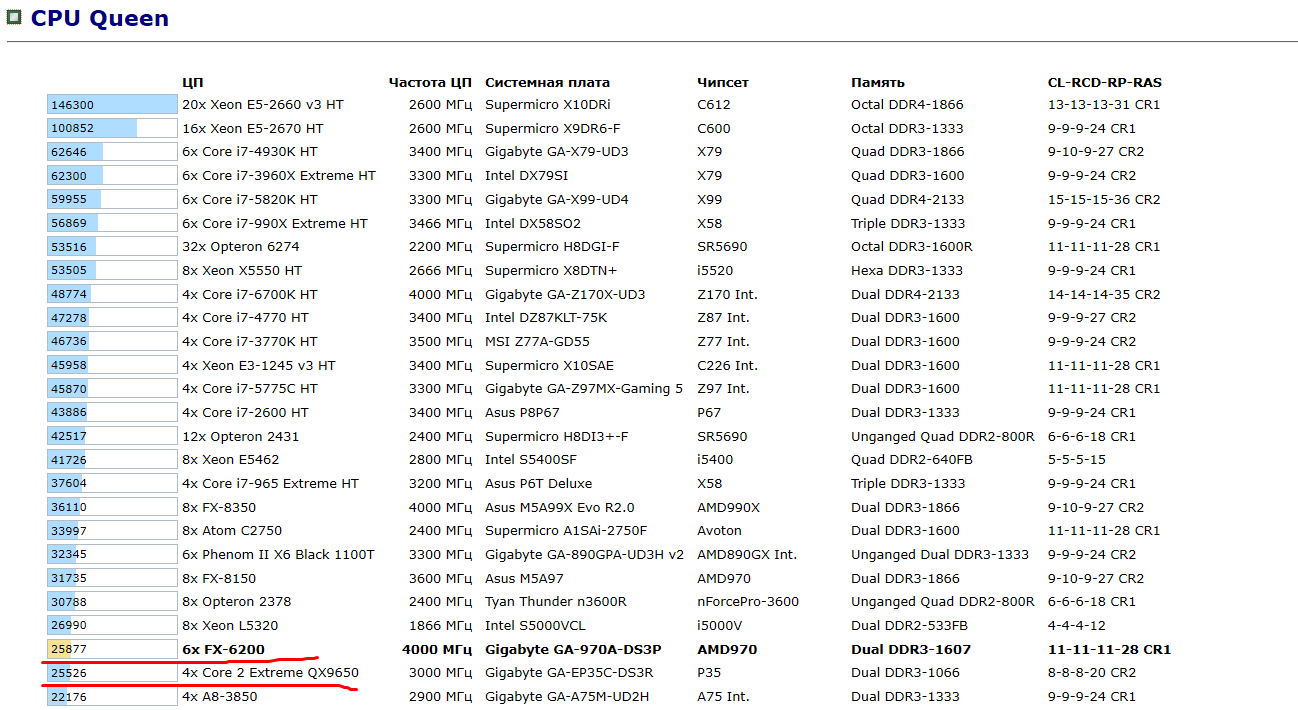Click Gigabyte GA-X99-UD4 motherboard cell
The height and width of the screenshot is (710, 1298).
click(557, 199)
